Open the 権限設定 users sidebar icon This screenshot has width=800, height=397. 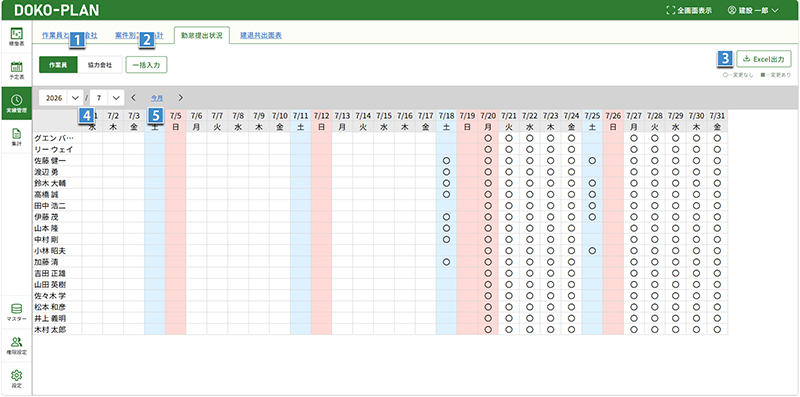point(16,345)
